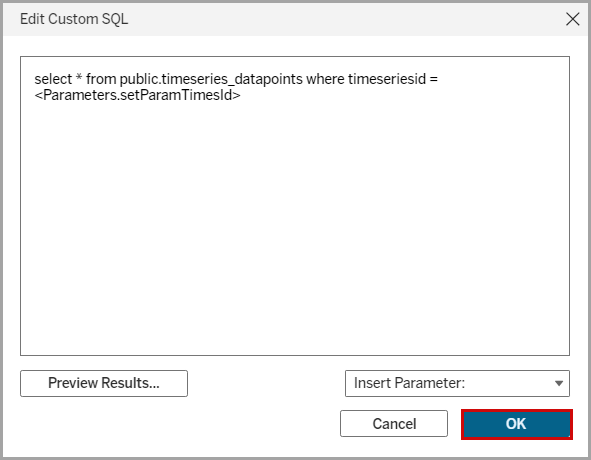Viewport: 591px width, 460px height.
Task: Click the asterisk in the SQL query
Action: pos(79,77)
